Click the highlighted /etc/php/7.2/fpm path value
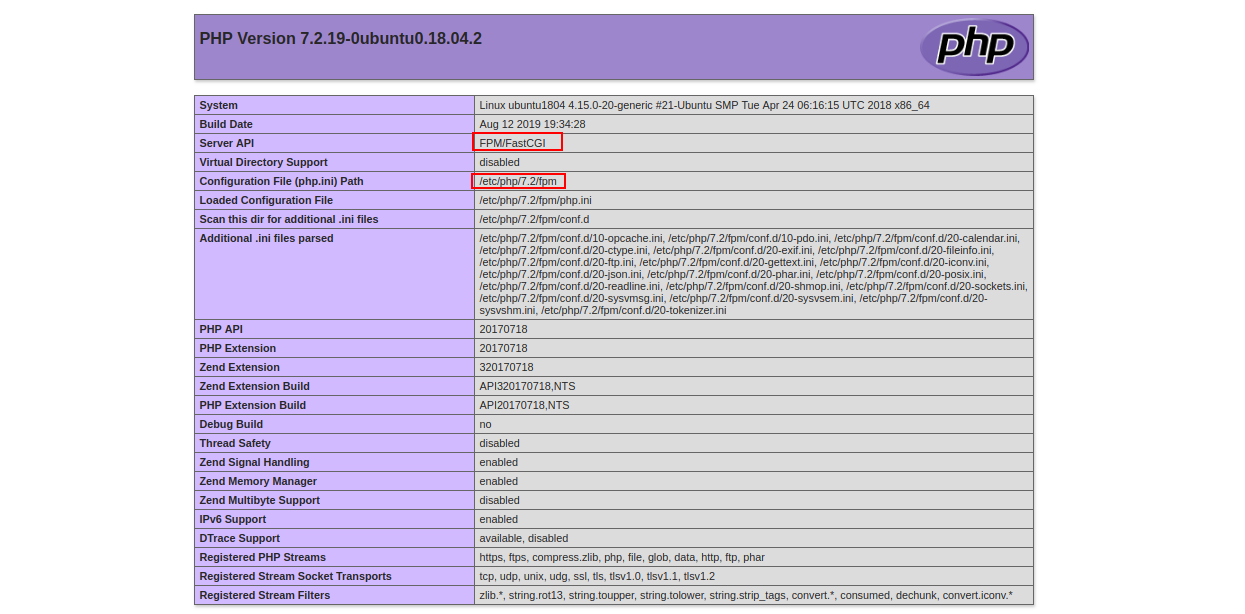The width and height of the screenshot is (1245, 614). (x=518, y=181)
